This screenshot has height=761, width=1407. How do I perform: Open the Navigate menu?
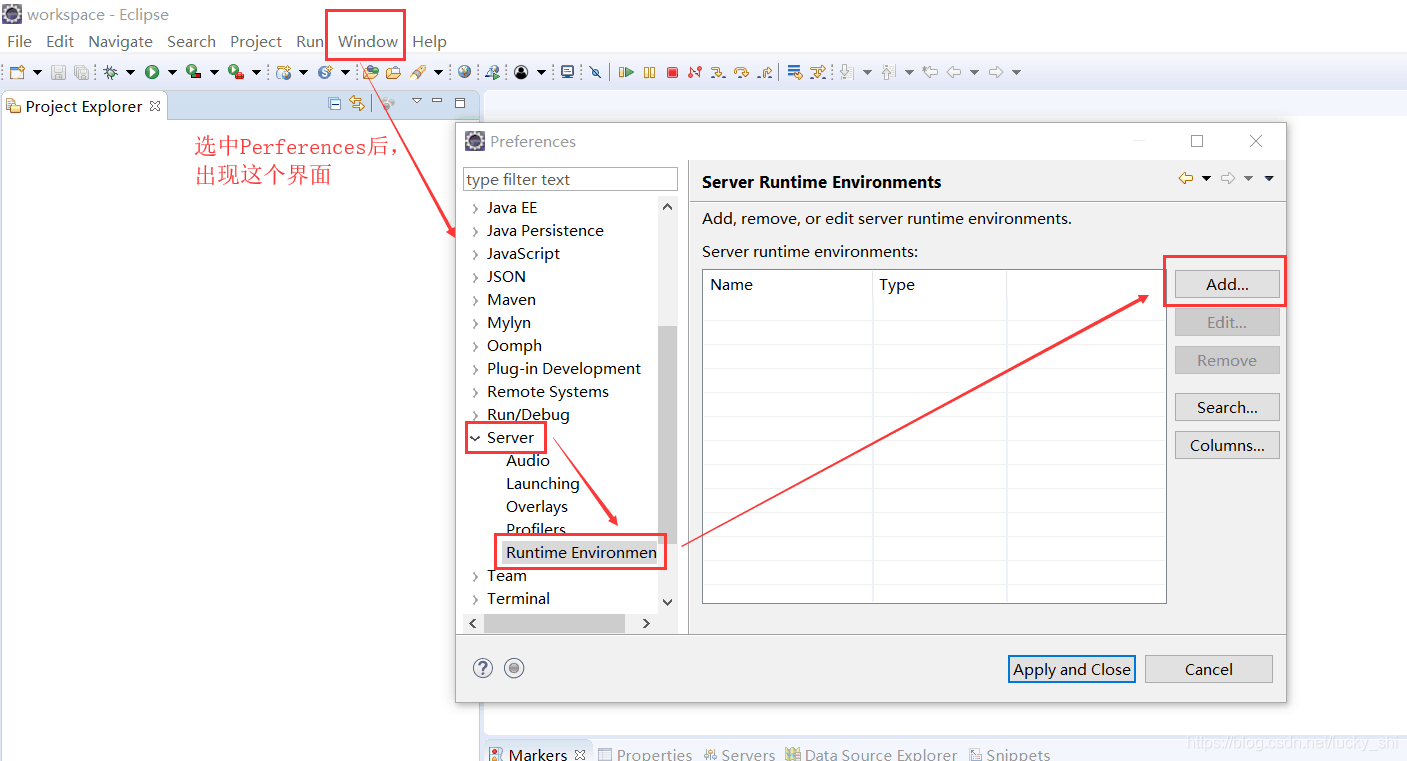(x=120, y=41)
